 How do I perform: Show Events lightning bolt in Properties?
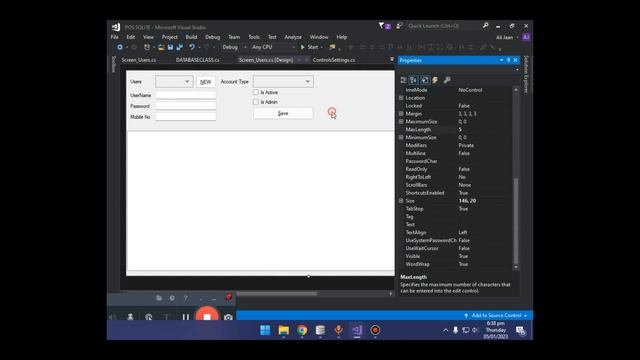point(435,80)
